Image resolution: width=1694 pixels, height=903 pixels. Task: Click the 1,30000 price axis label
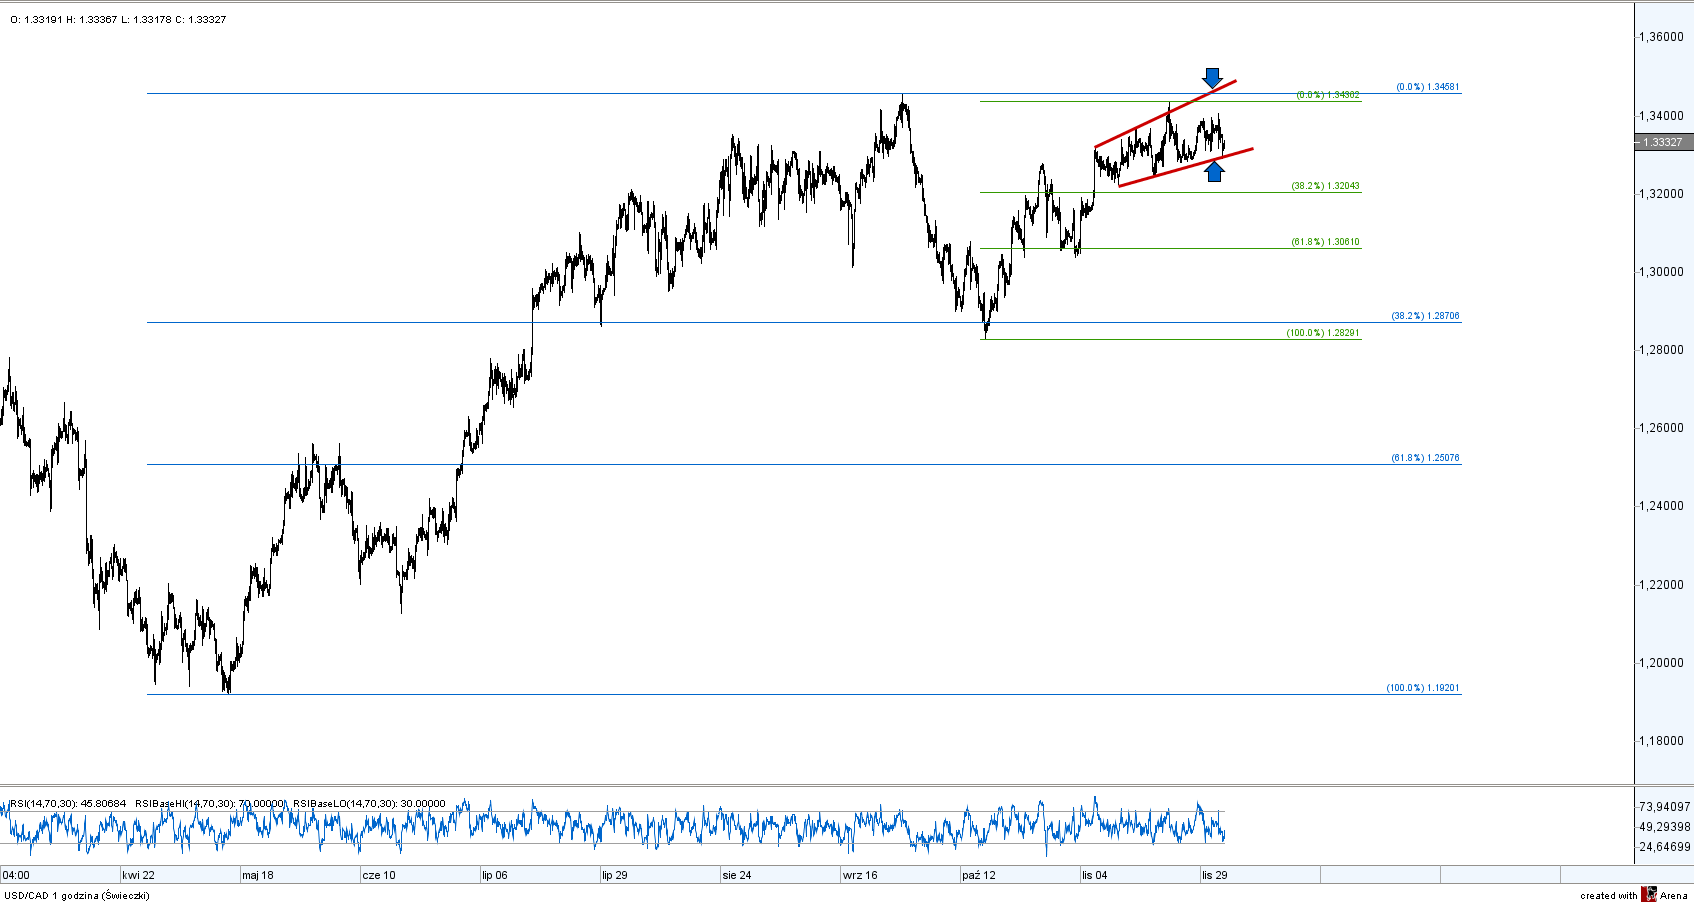click(1662, 272)
